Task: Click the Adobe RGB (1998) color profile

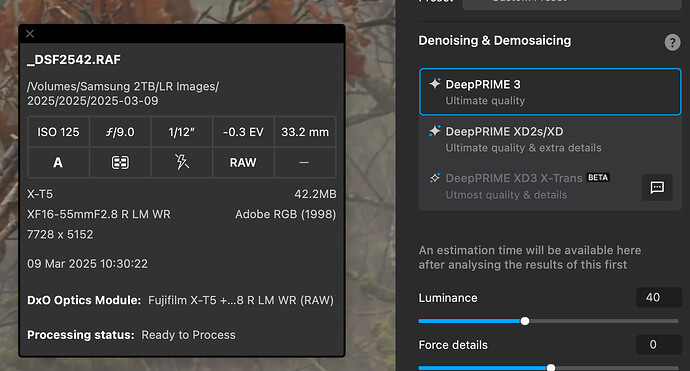Action: pos(286,214)
